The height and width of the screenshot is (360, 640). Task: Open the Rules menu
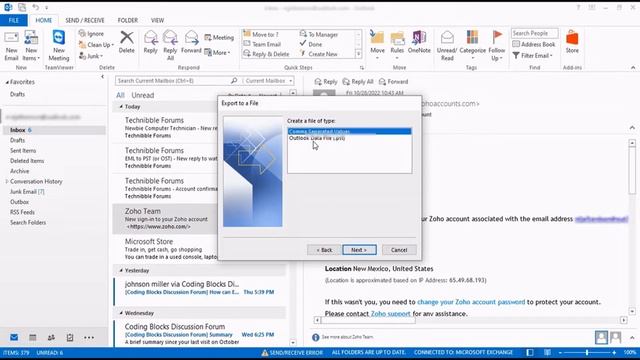point(397,45)
